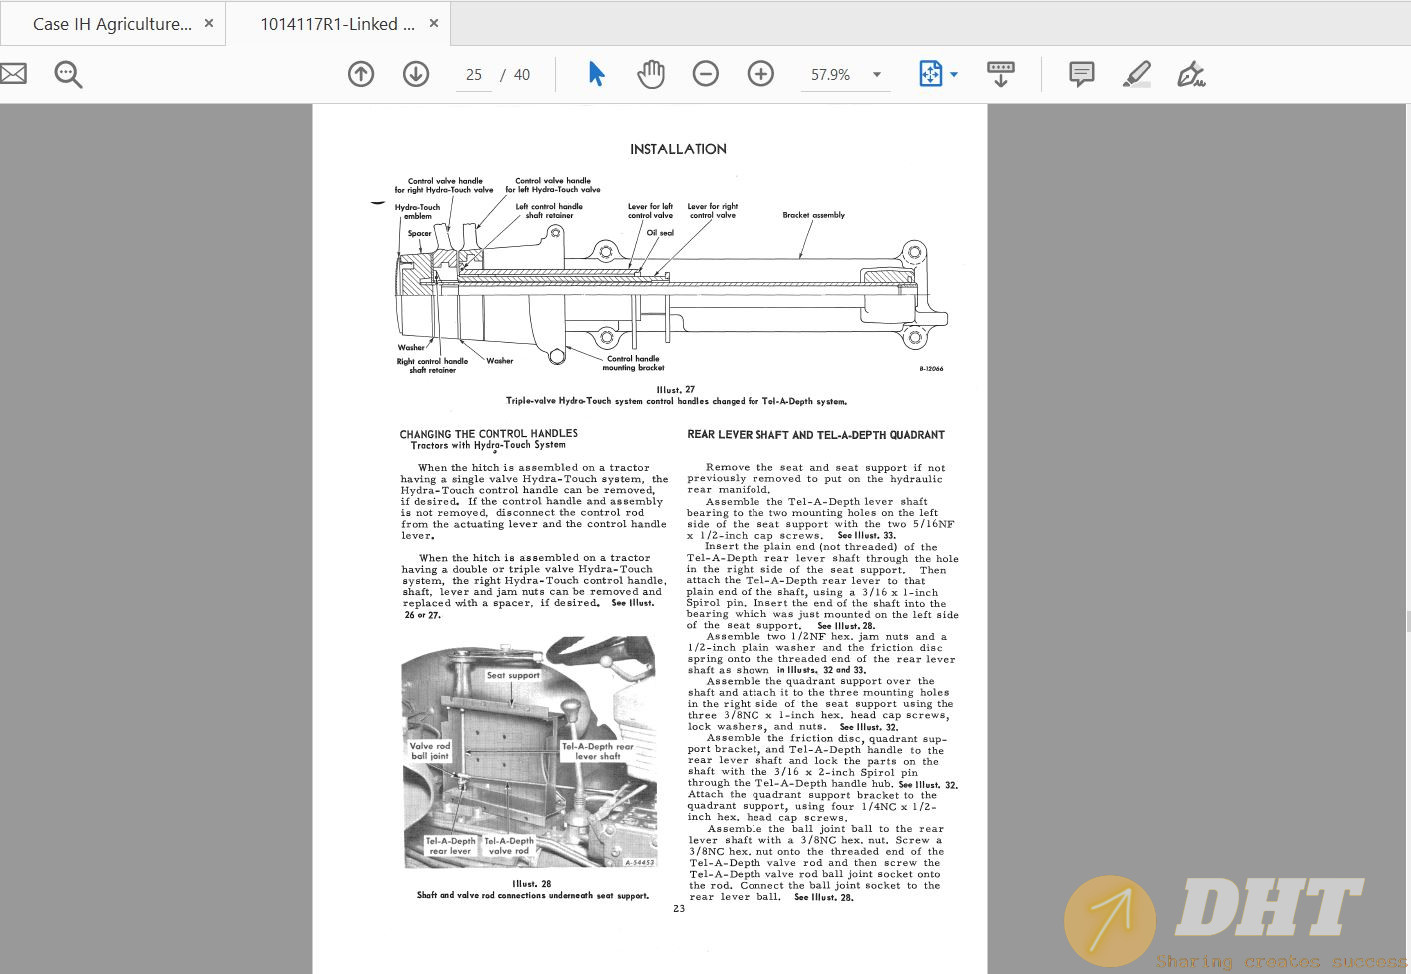Click the fit page icon

point(930,74)
